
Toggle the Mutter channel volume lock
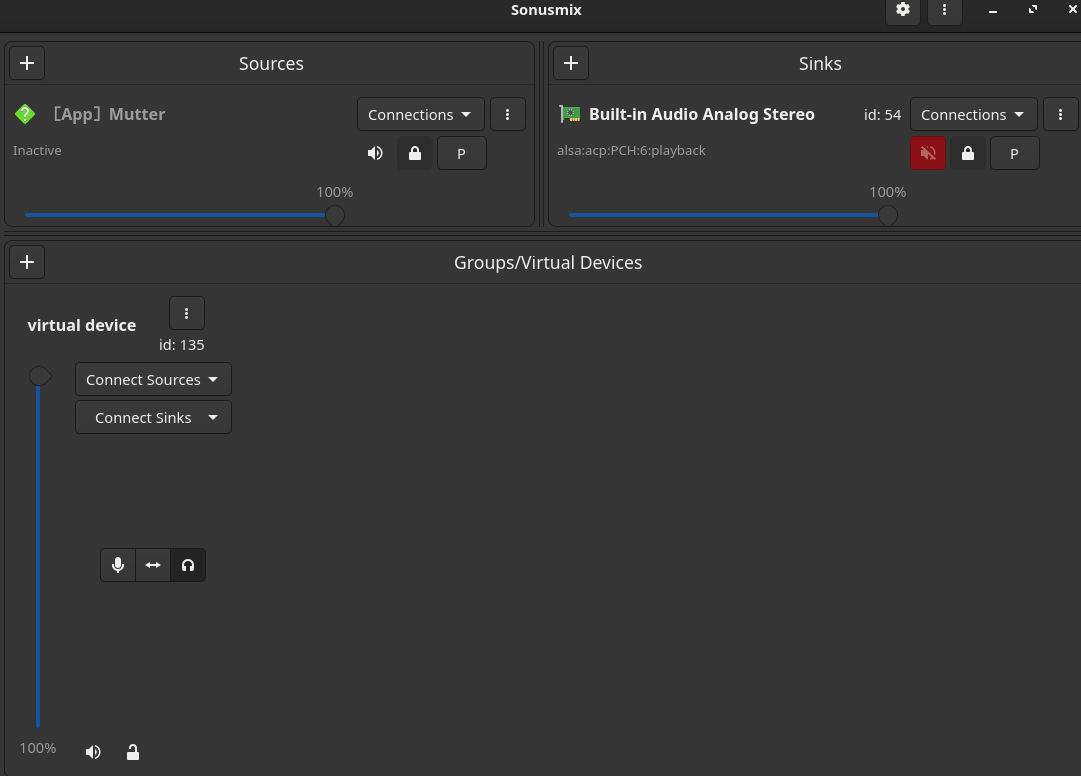[x=415, y=153]
